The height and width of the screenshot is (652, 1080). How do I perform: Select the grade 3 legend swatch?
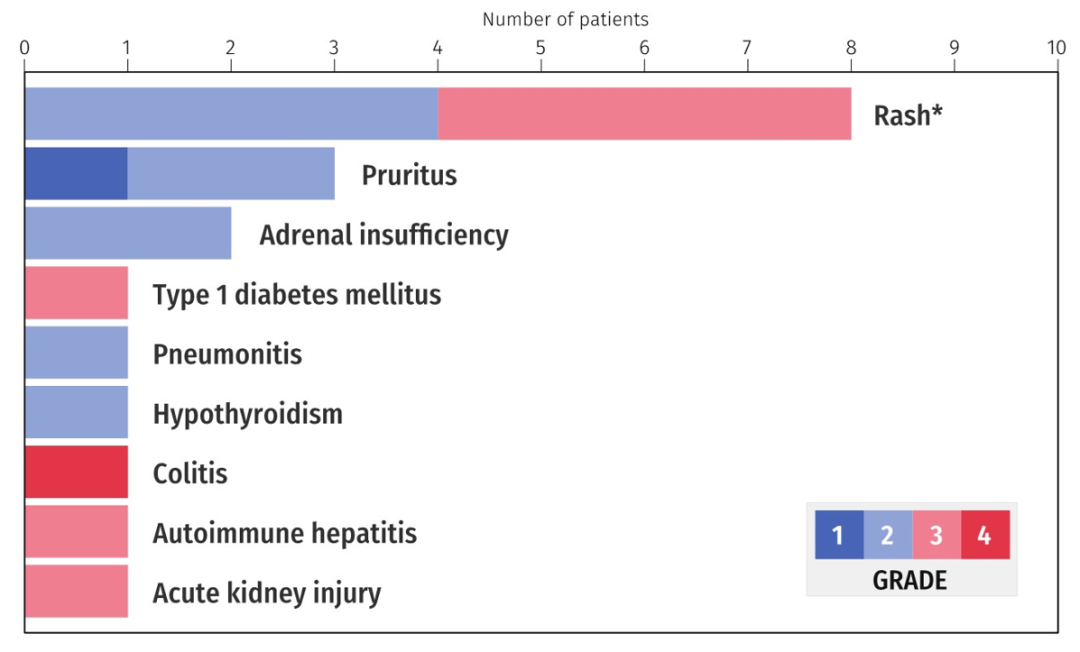pos(936,535)
